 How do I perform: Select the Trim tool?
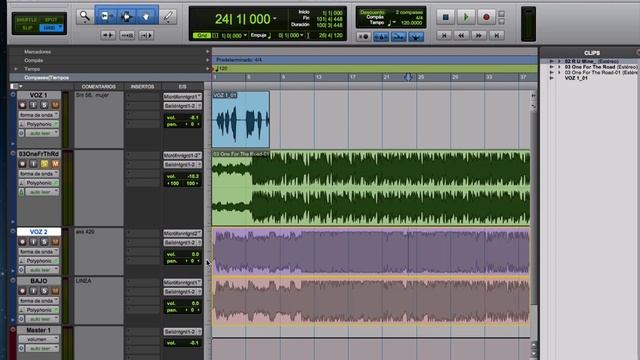[x=106, y=16]
